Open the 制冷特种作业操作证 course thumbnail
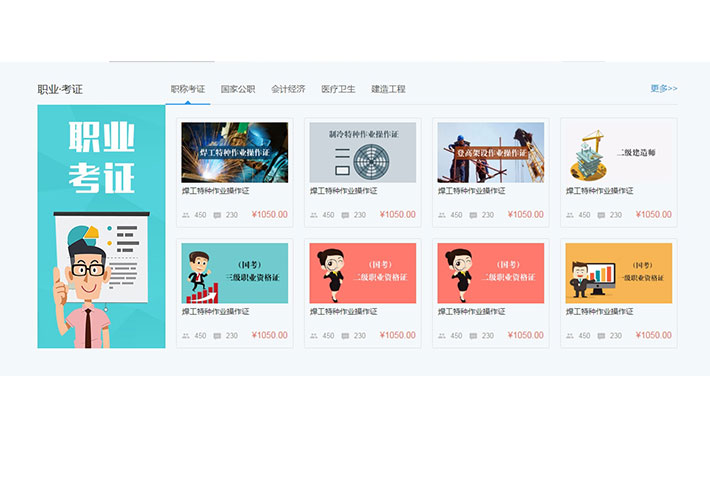 [x=362, y=152]
